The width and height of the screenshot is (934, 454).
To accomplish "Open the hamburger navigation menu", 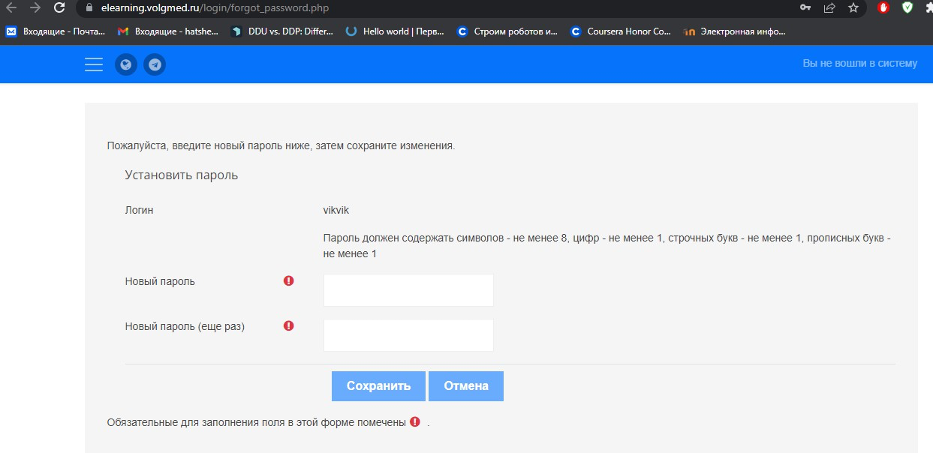I will tap(94, 65).
